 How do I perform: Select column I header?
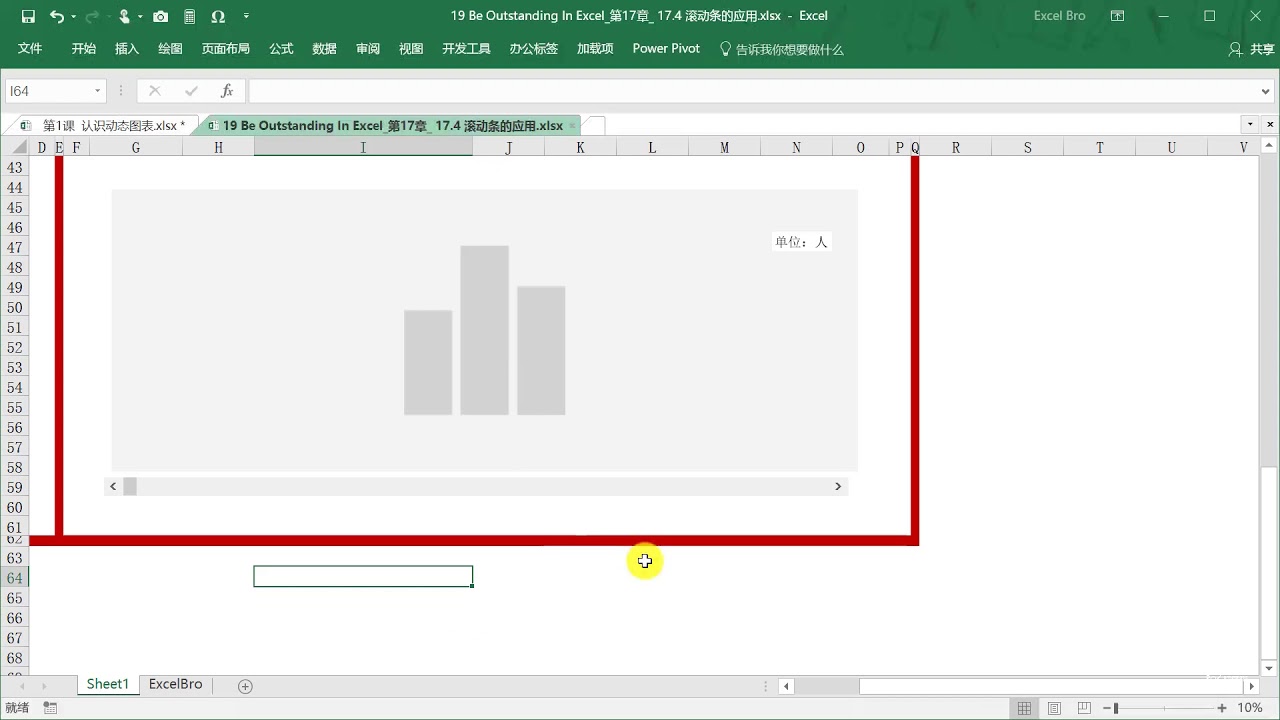[363, 147]
